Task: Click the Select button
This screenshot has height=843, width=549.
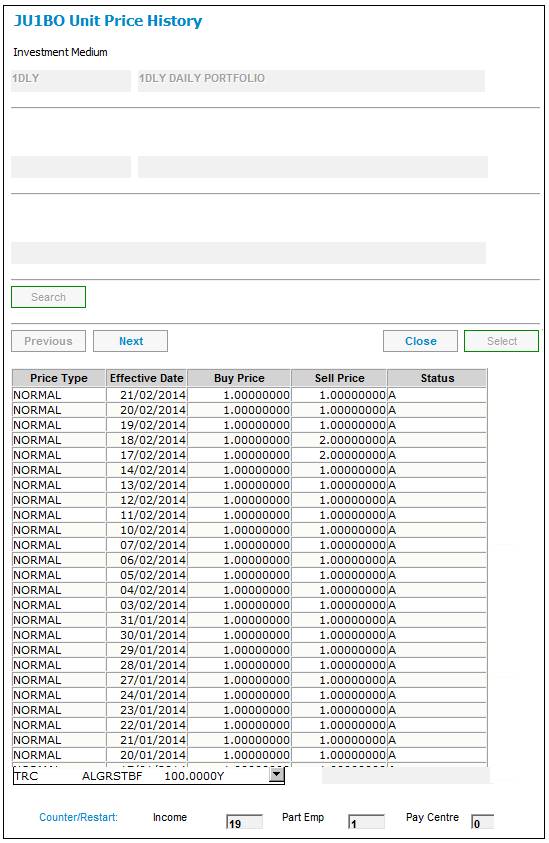Action: click(x=502, y=341)
